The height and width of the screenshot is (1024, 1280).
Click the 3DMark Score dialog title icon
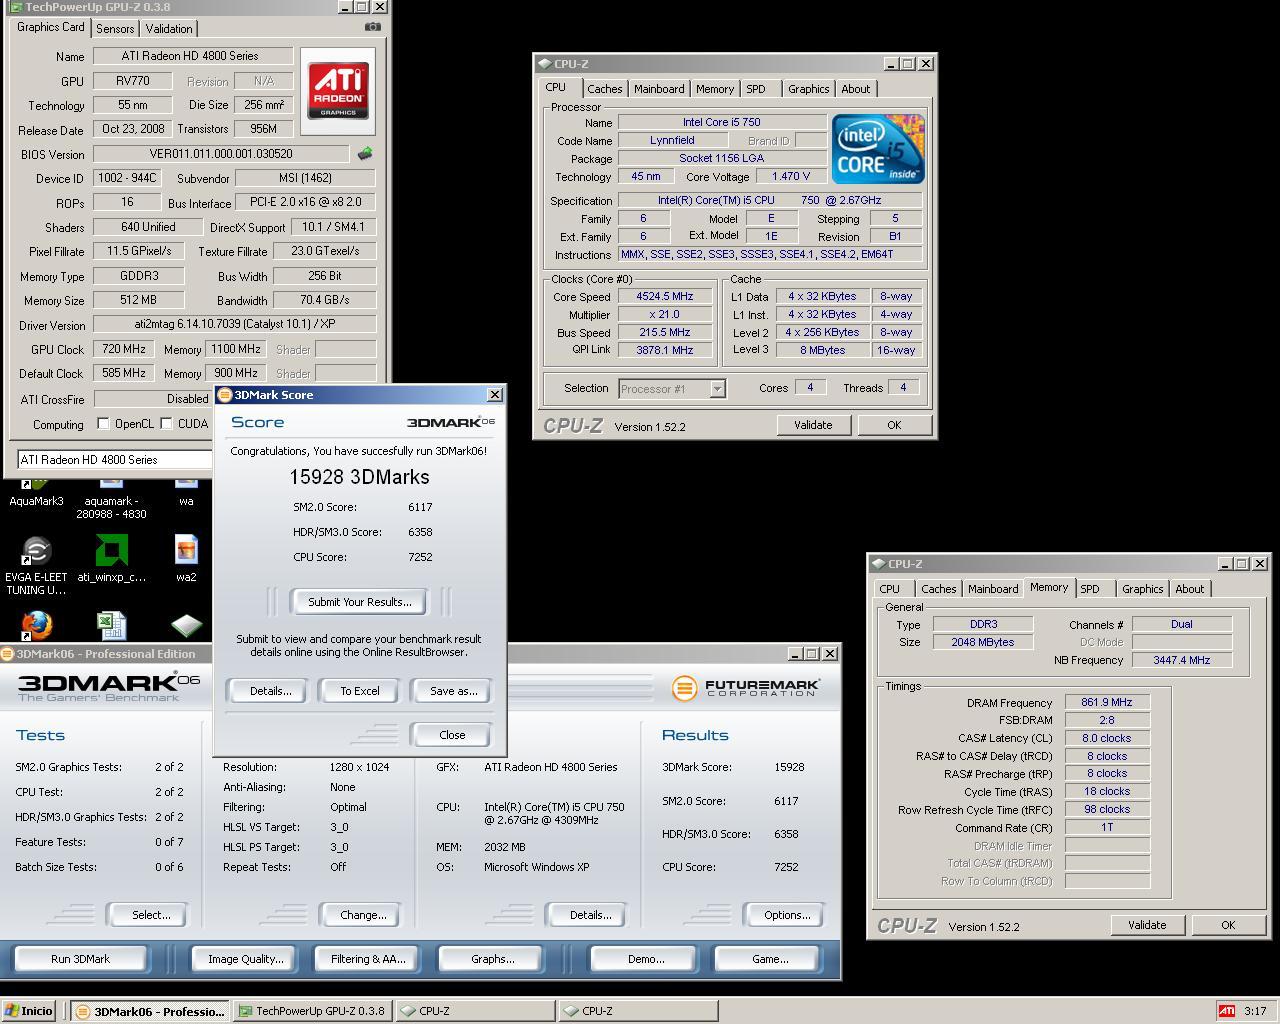[x=225, y=395]
